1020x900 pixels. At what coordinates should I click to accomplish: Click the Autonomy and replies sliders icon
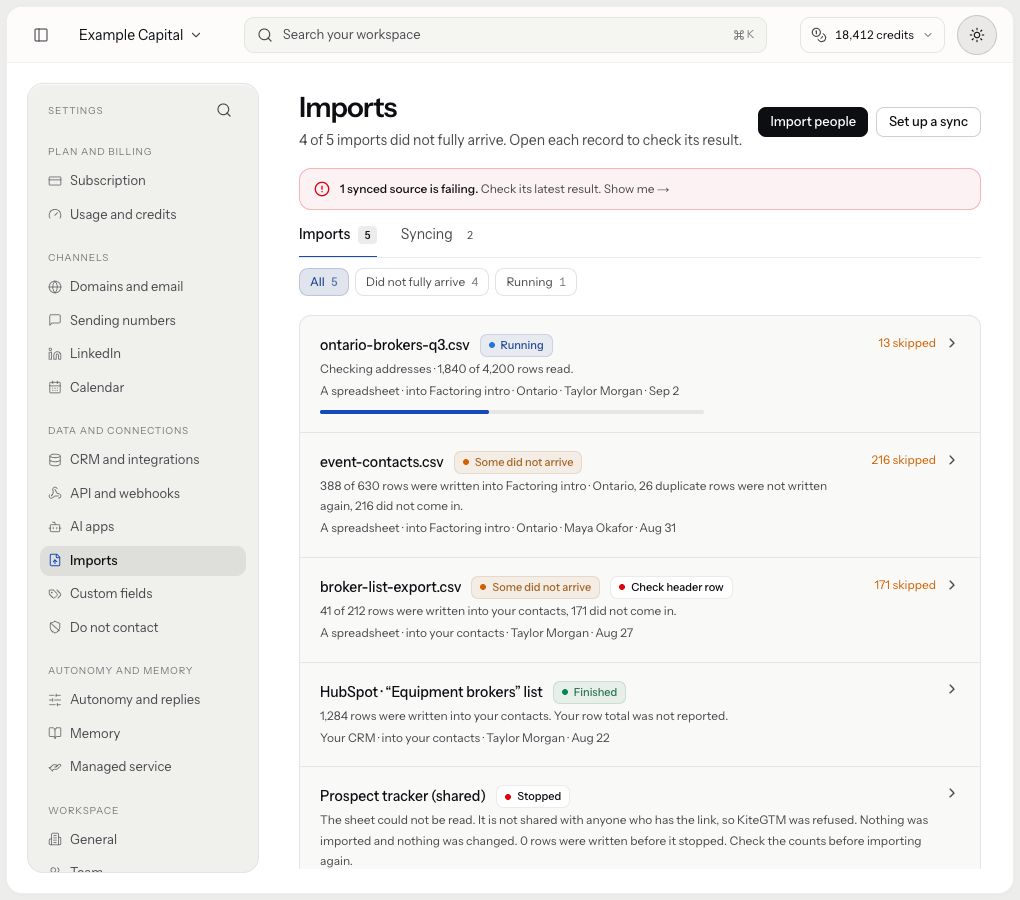point(55,700)
